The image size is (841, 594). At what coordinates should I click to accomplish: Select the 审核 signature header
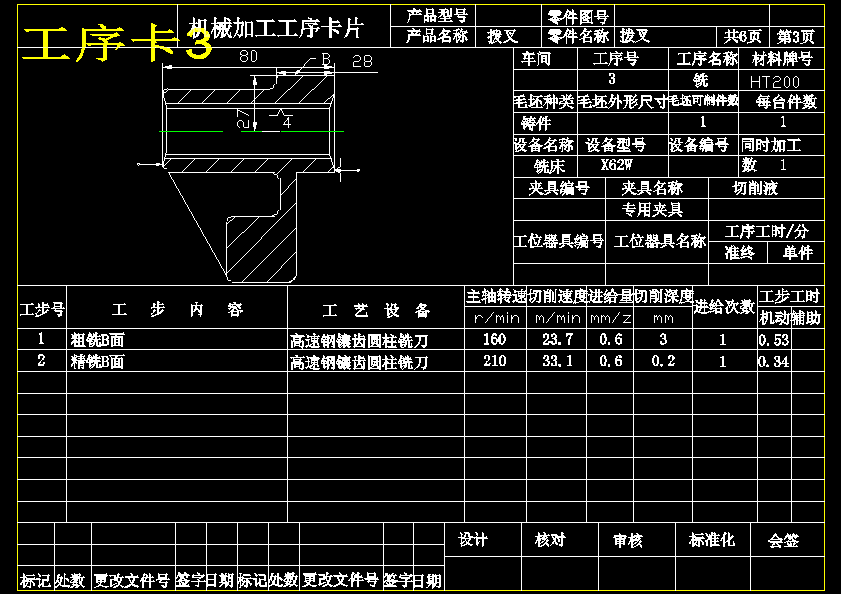click(x=628, y=540)
